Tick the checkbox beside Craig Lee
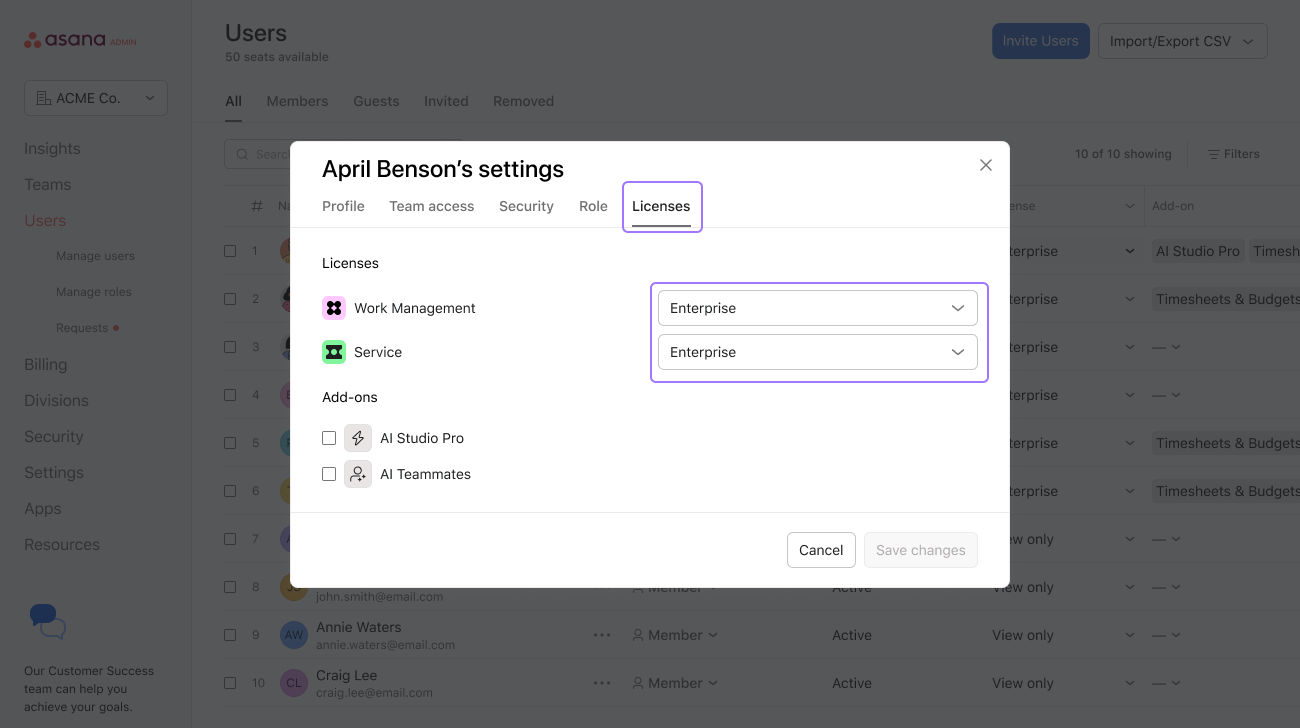The width and height of the screenshot is (1300, 728). [230, 683]
